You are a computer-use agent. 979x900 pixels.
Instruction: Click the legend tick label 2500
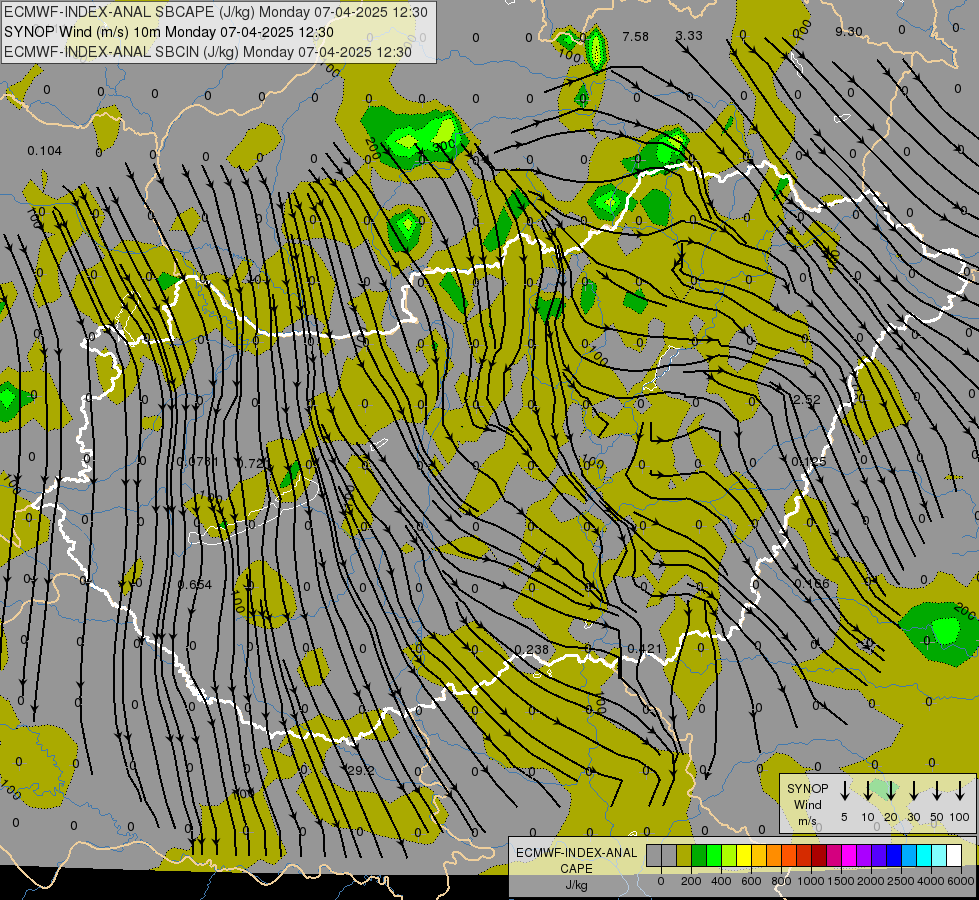(x=901, y=881)
